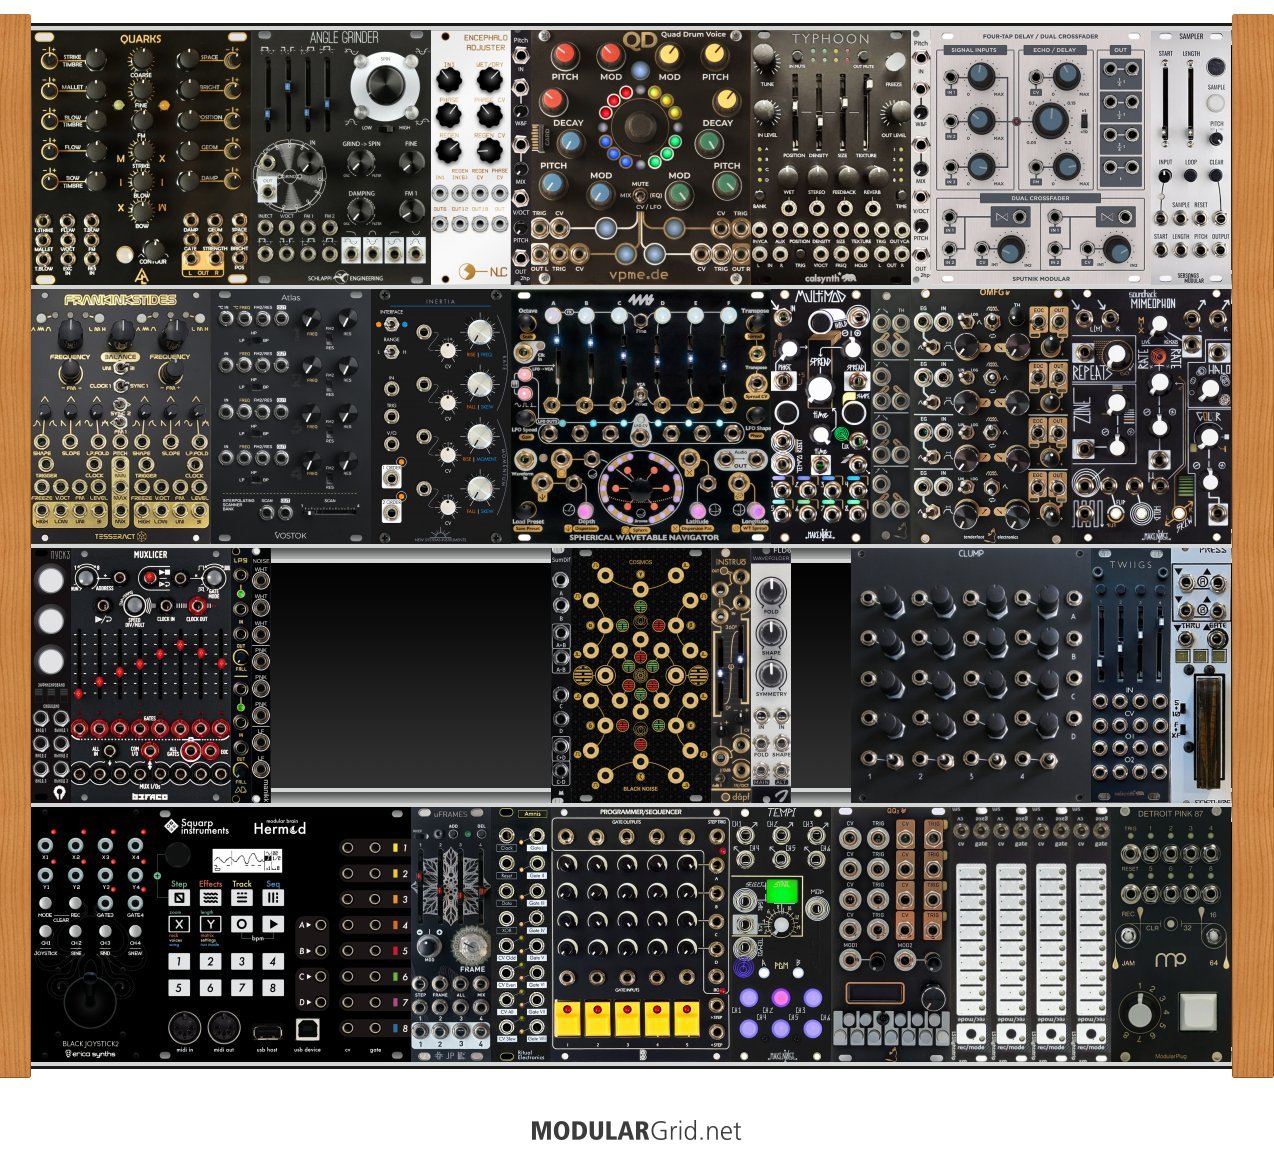Click the Frankinkstides BALANCE knob

click(120, 335)
